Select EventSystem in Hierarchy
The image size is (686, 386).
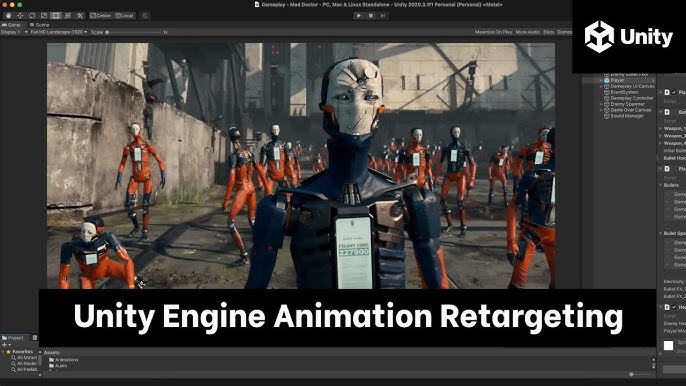tap(624, 92)
